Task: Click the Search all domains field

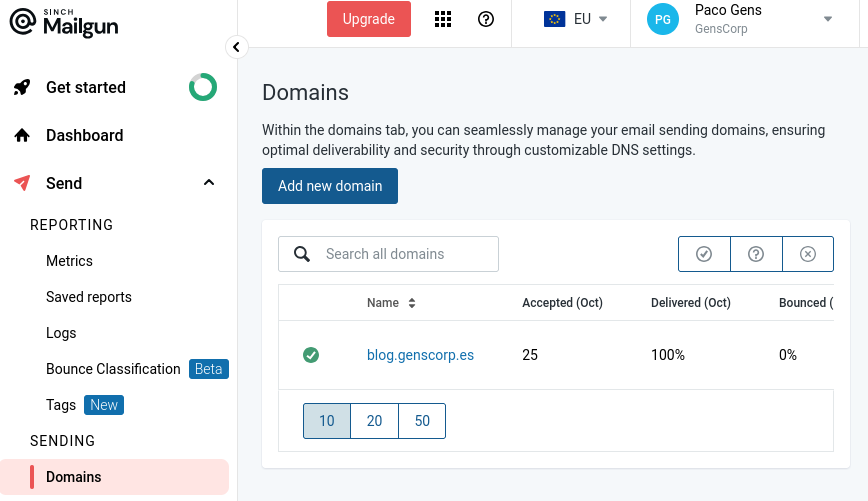Action: 405,254
